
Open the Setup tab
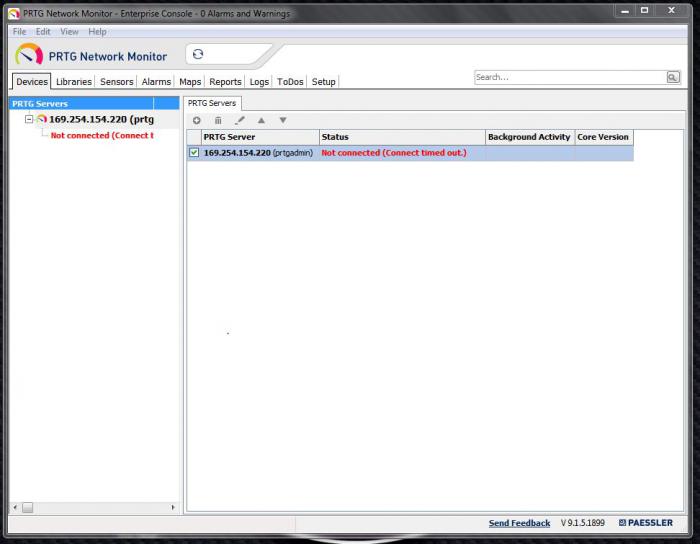[x=323, y=82]
